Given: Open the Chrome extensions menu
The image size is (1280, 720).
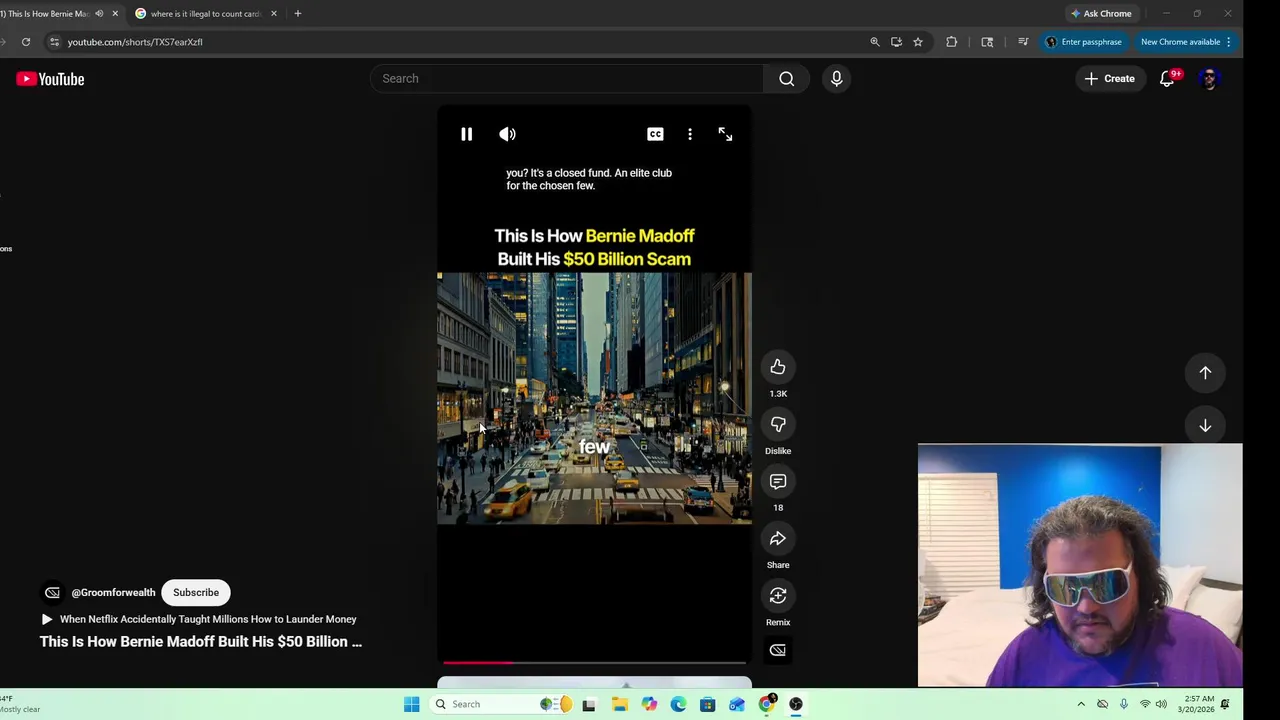Looking at the screenshot, I should [951, 42].
